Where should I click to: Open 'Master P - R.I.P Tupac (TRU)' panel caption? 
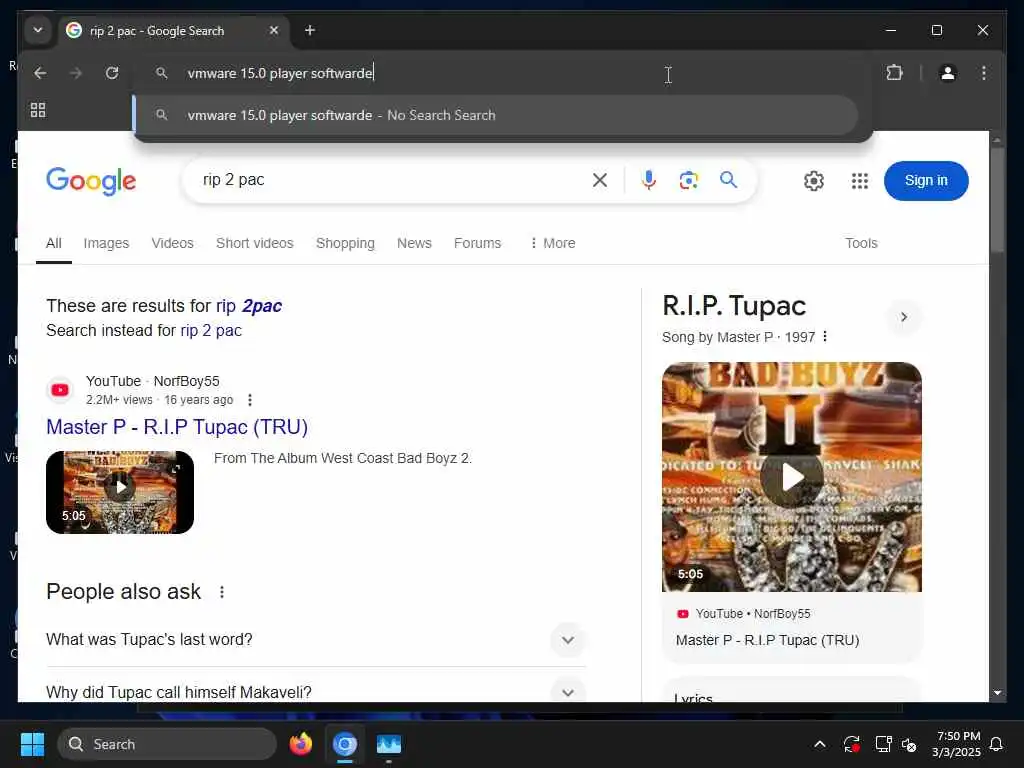(767, 641)
